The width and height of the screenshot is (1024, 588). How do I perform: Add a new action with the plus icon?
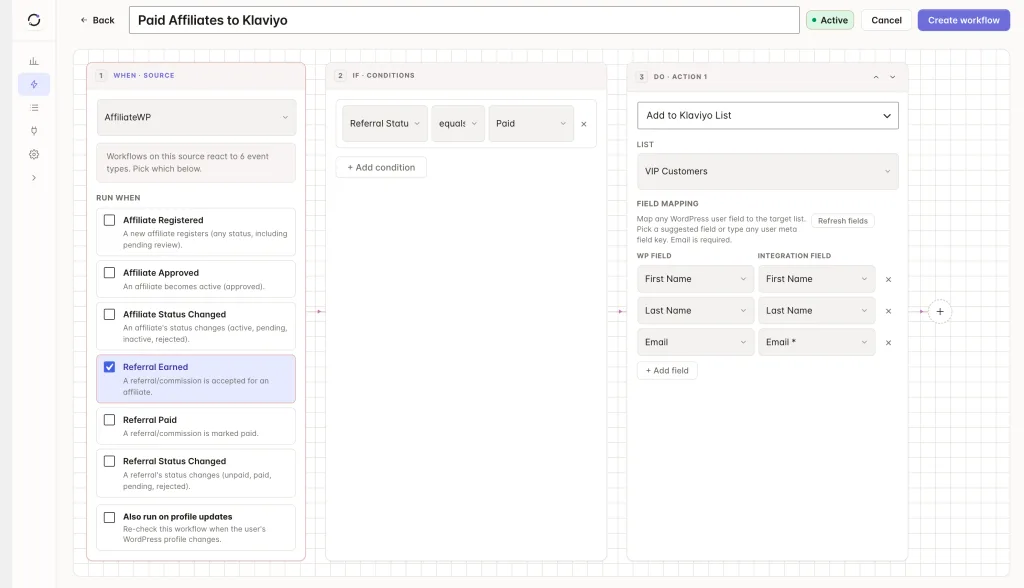tap(940, 312)
